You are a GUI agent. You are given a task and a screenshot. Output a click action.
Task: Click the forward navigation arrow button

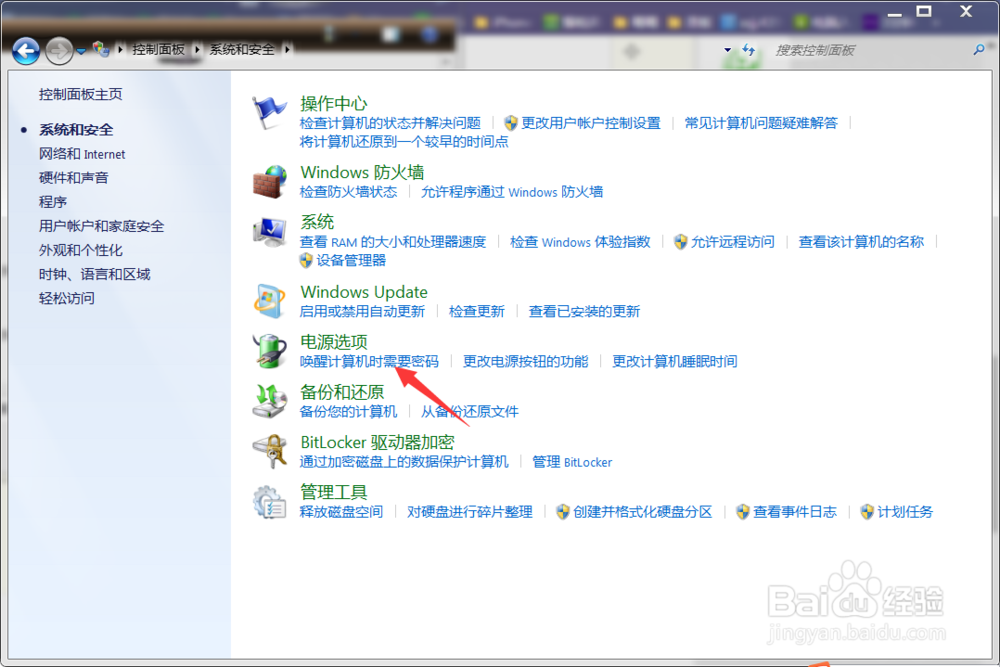[59, 51]
